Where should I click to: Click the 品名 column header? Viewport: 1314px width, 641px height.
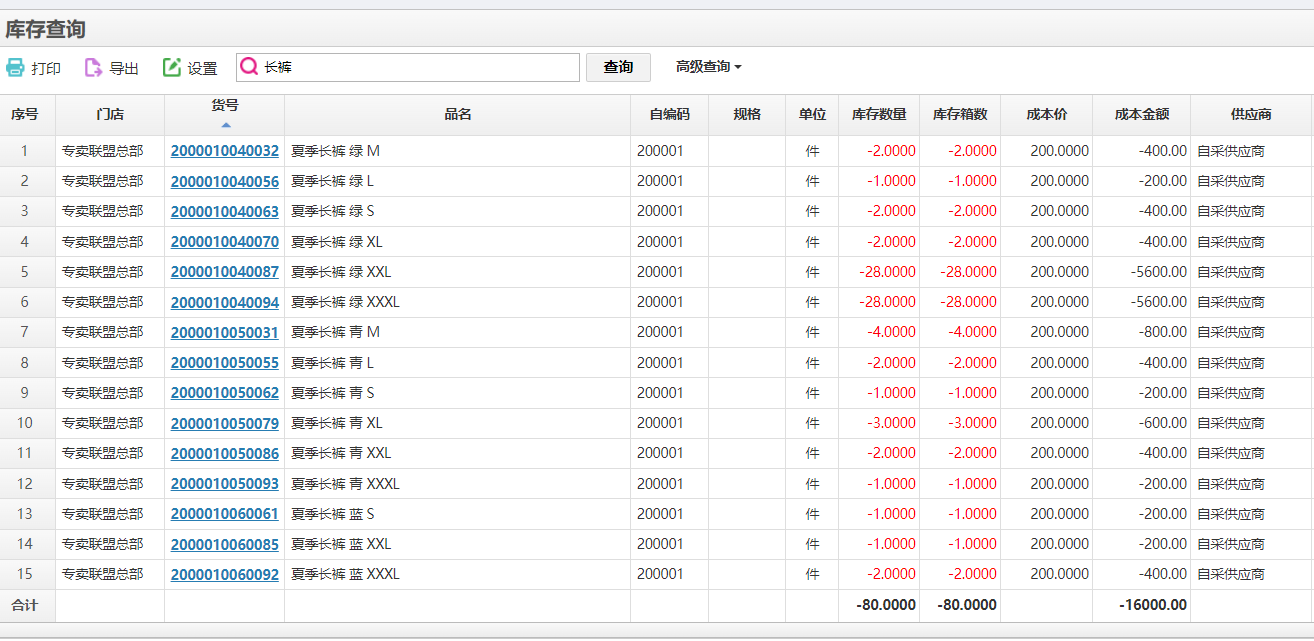[455, 114]
